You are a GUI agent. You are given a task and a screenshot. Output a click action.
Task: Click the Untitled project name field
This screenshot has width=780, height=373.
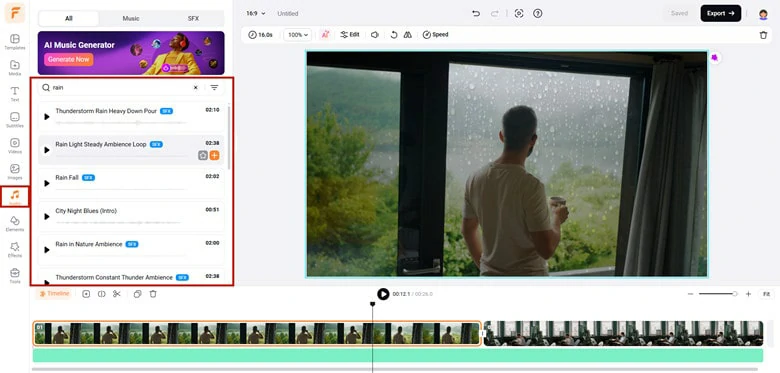(x=288, y=13)
